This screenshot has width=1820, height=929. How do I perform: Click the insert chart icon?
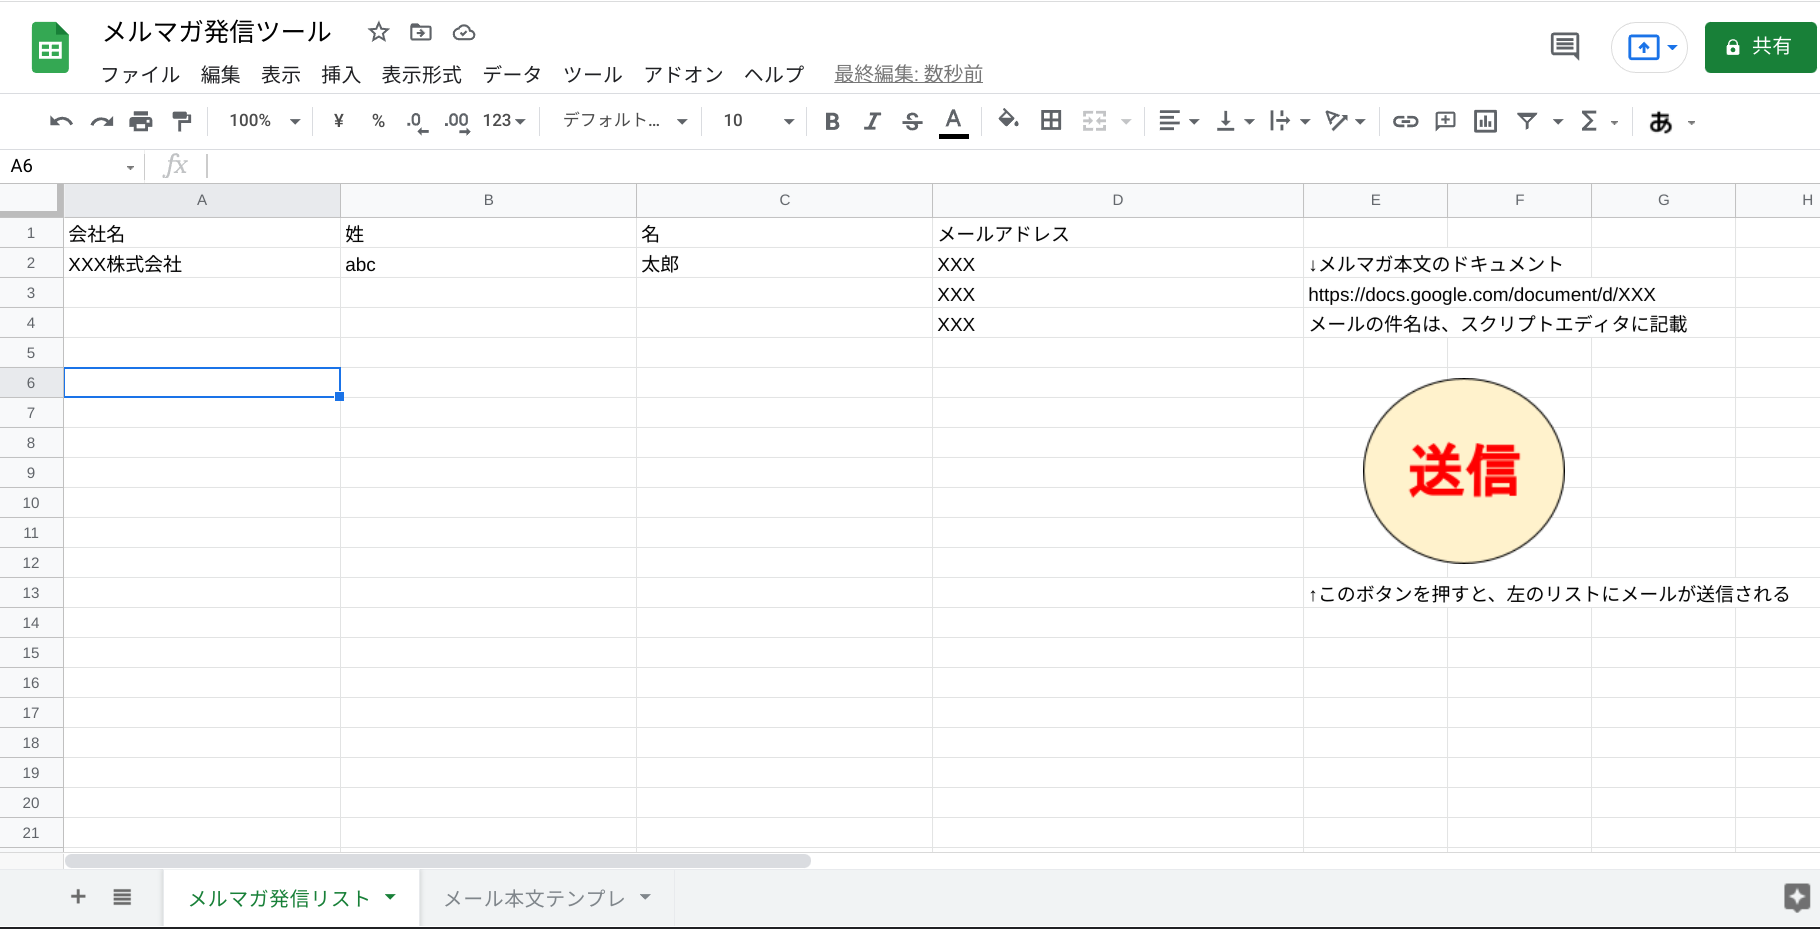pyautogui.click(x=1485, y=121)
